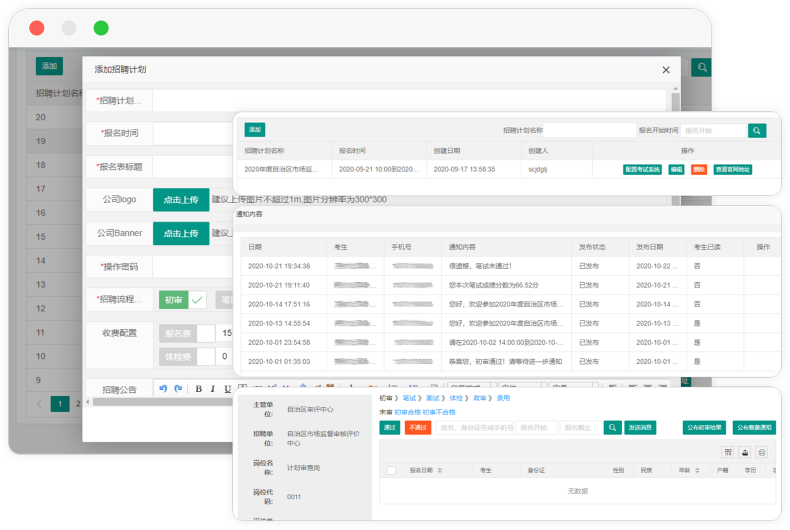Click the search icon in recruitment plan panel
Screen dimensions: 790x530
[756, 130]
